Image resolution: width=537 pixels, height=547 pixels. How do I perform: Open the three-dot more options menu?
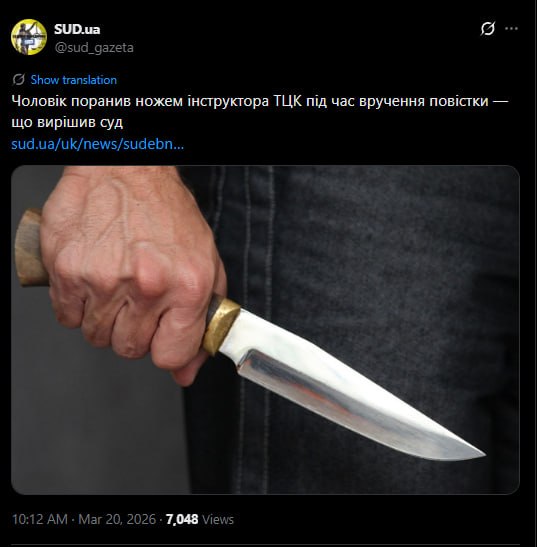(511, 29)
